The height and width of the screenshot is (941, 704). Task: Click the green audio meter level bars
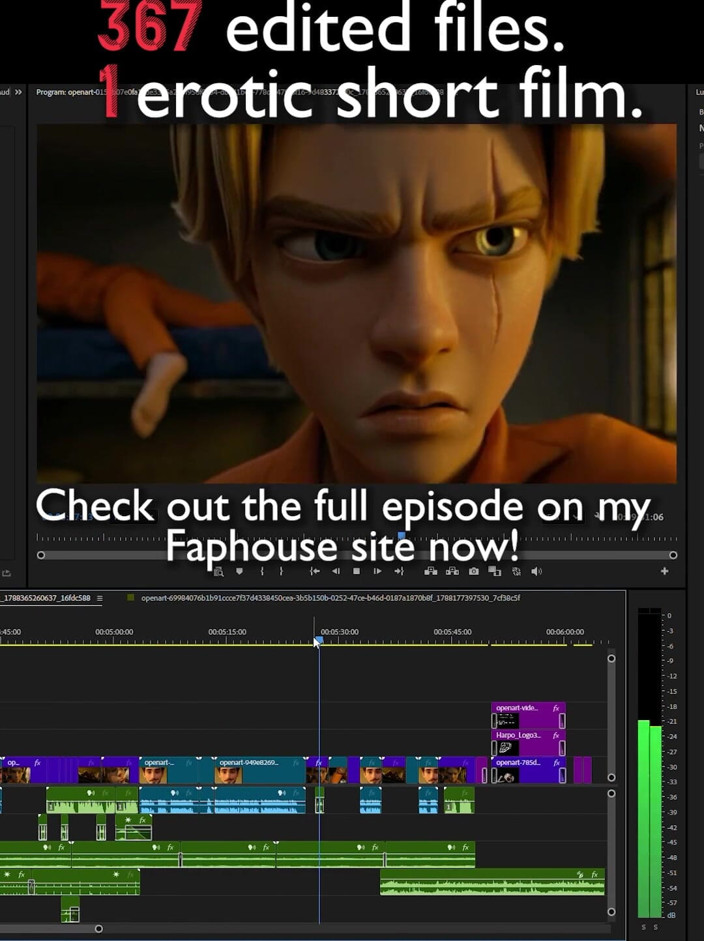coord(649,819)
